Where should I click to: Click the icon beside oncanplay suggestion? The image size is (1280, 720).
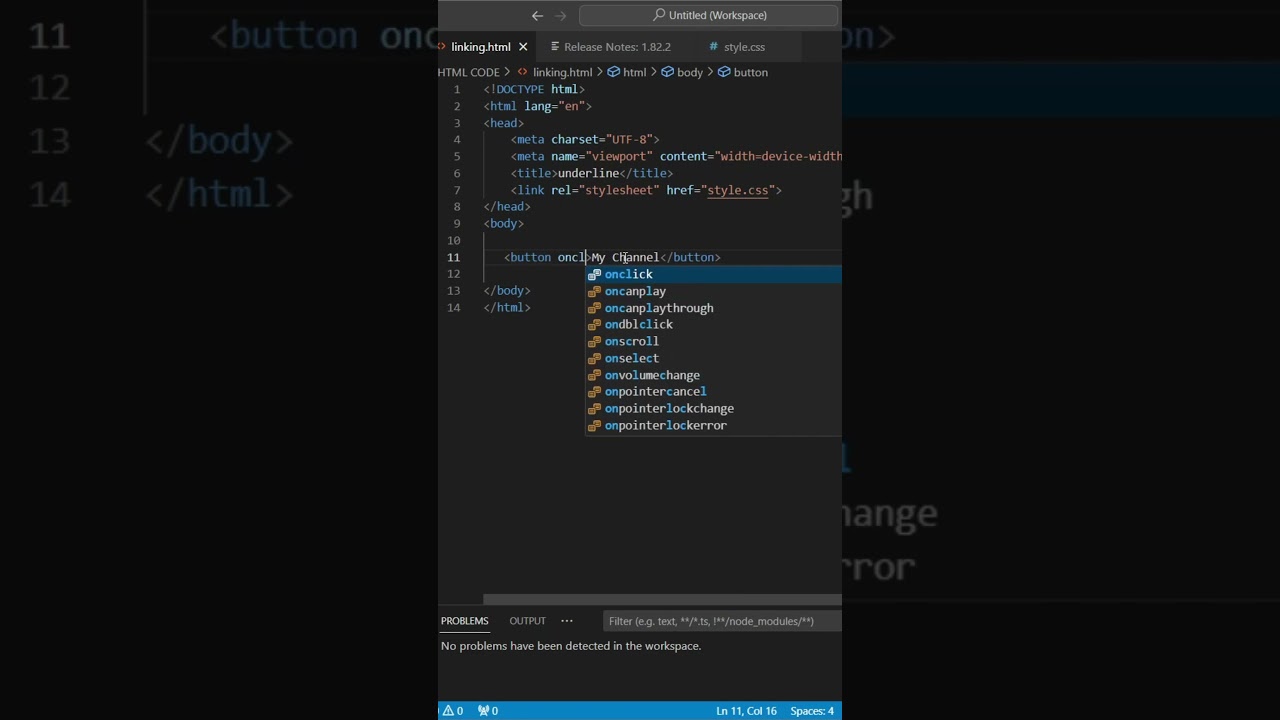[594, 291]
